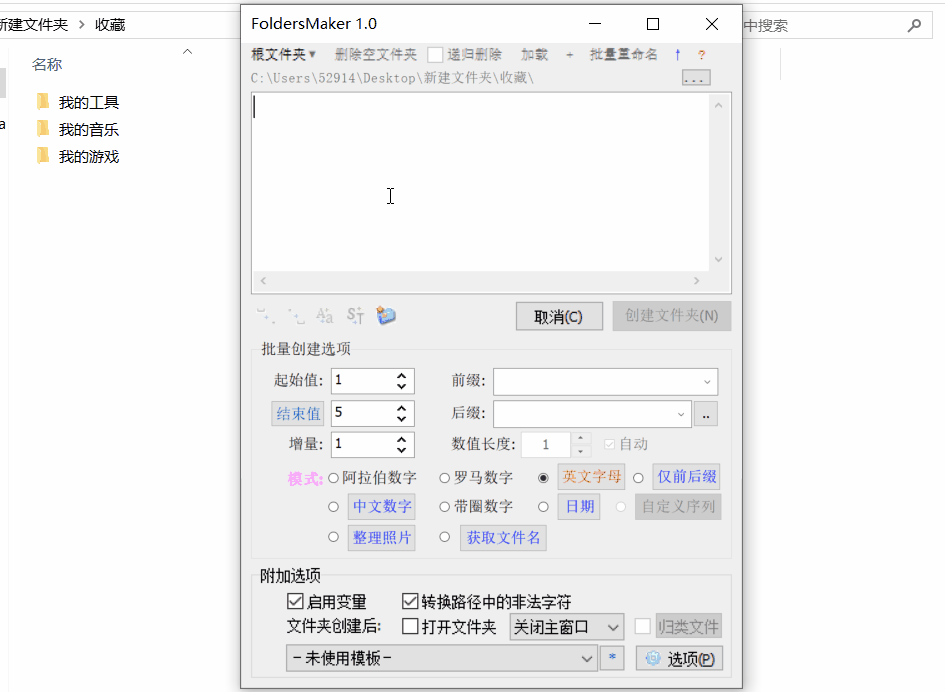Click the 我的工具 folder icon in Explorer
This screenshot has height=692, width=945.
point(43,102)
